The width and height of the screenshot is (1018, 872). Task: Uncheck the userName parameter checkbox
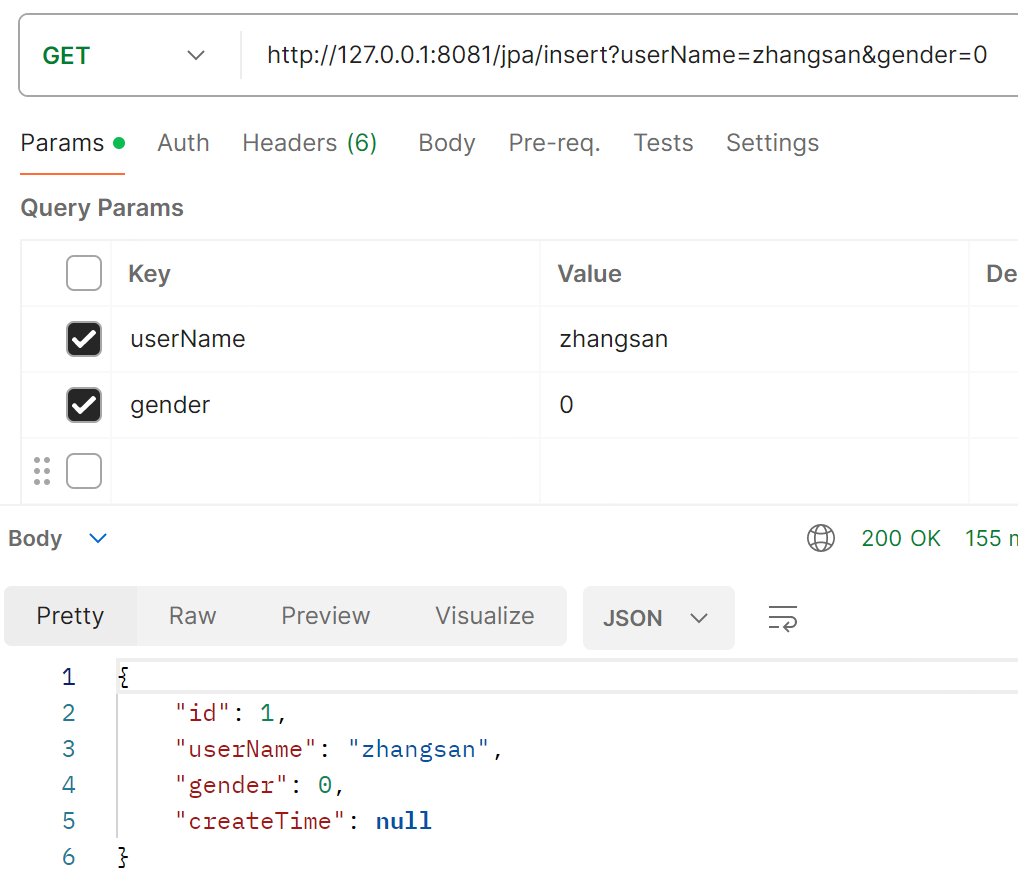84,339
